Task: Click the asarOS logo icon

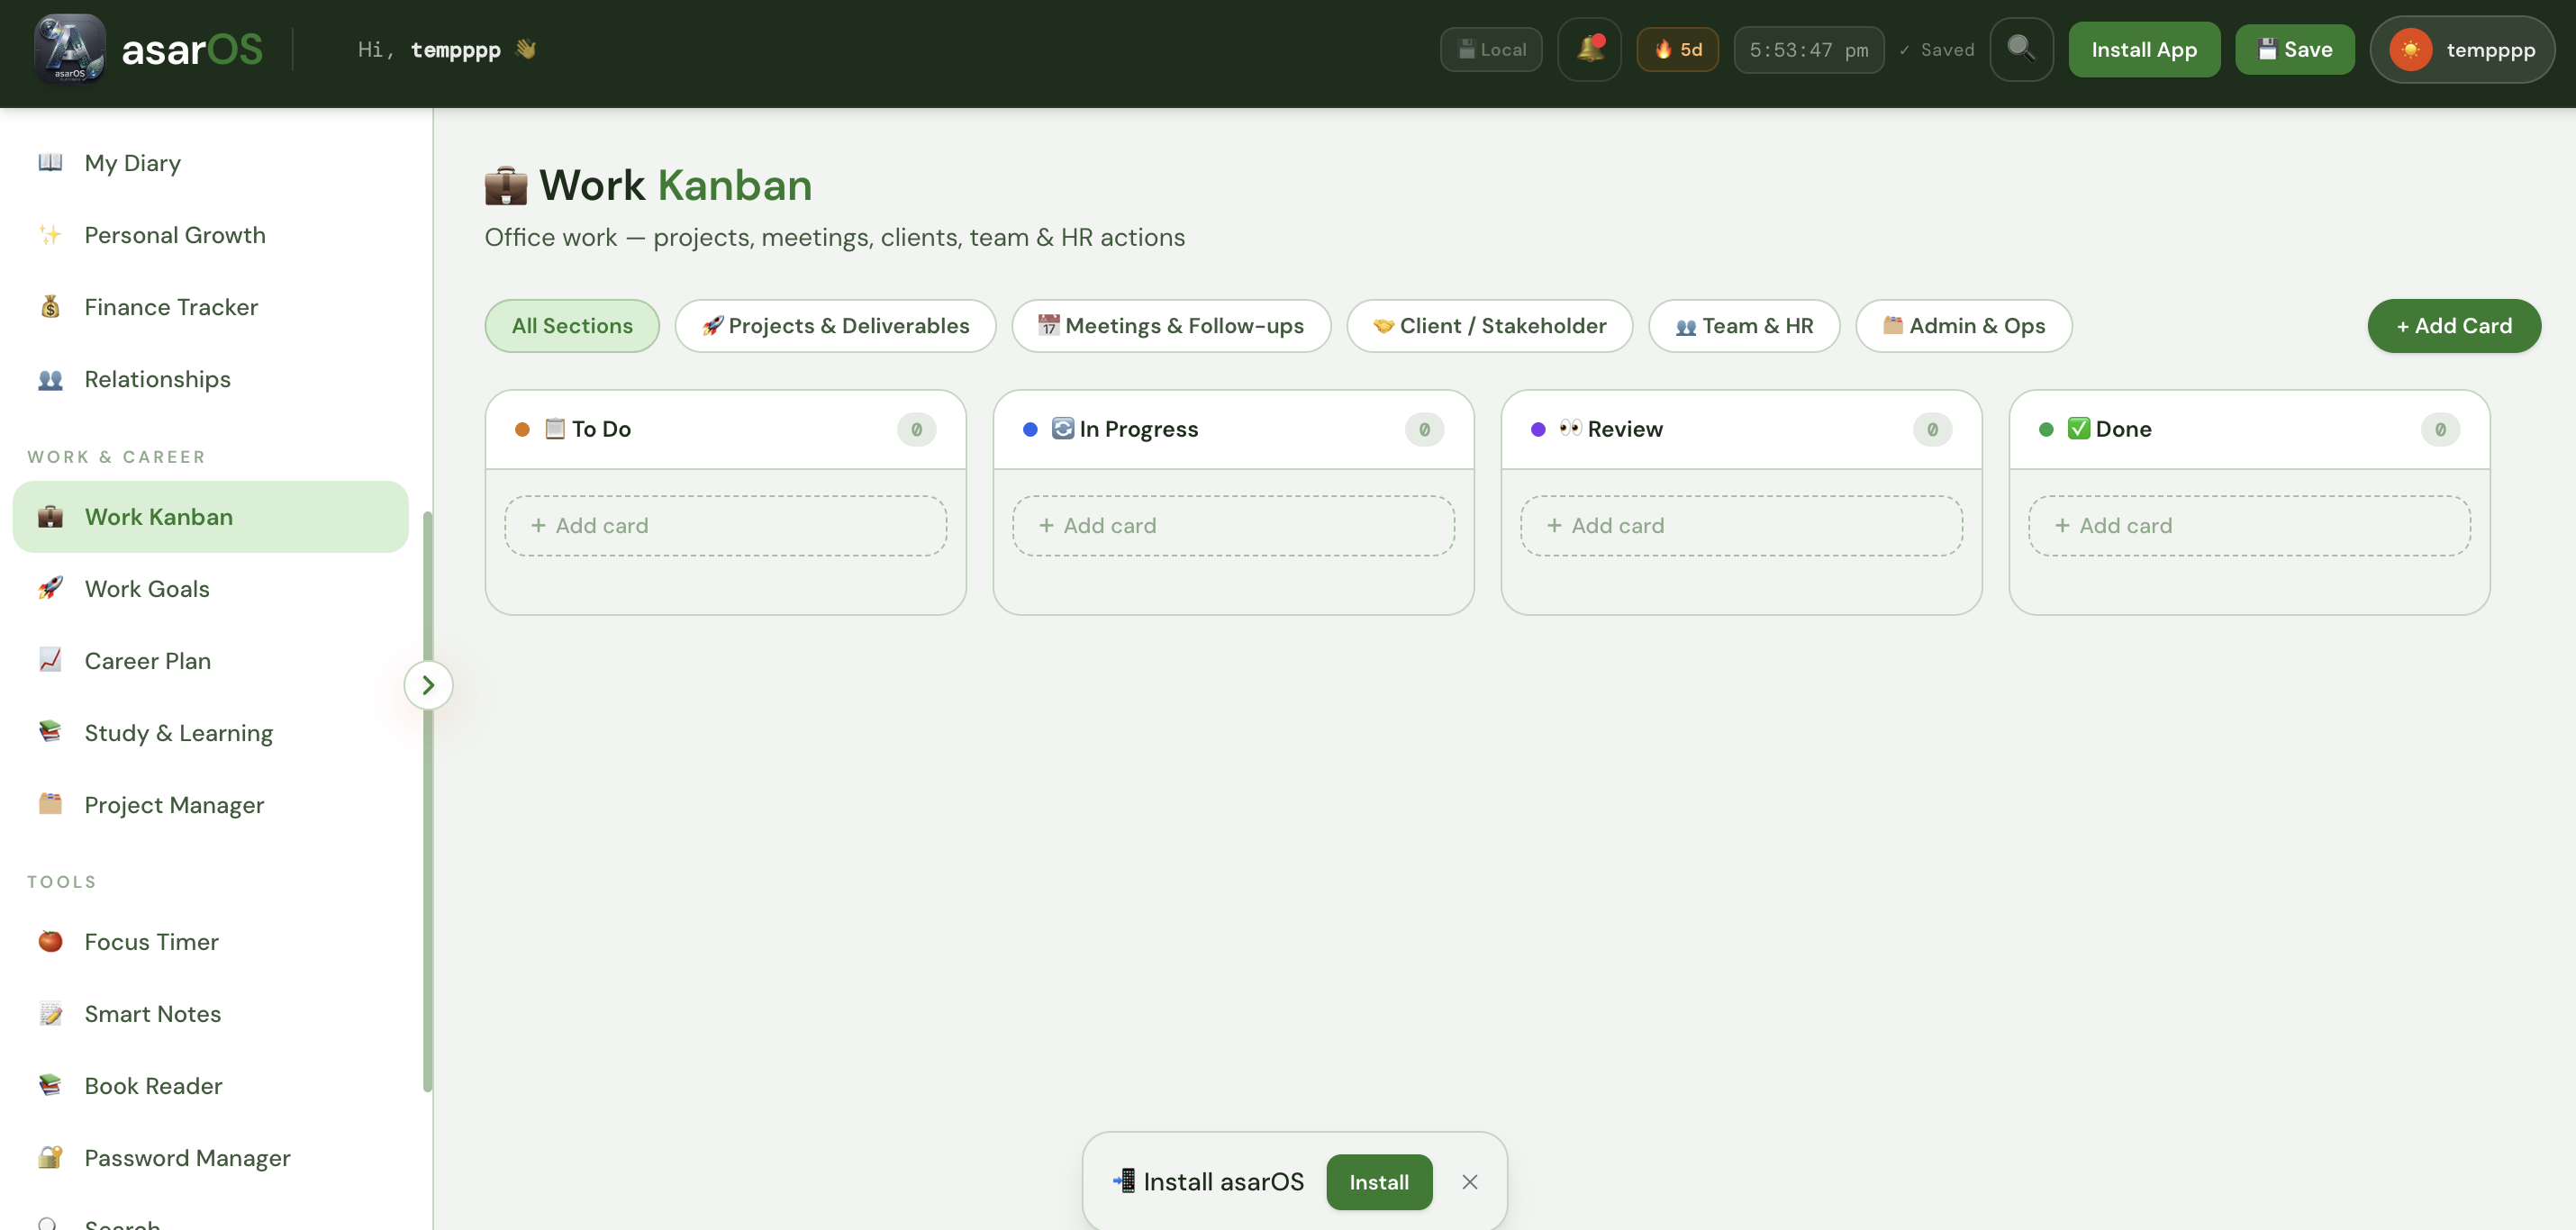Action: [69, 49]
